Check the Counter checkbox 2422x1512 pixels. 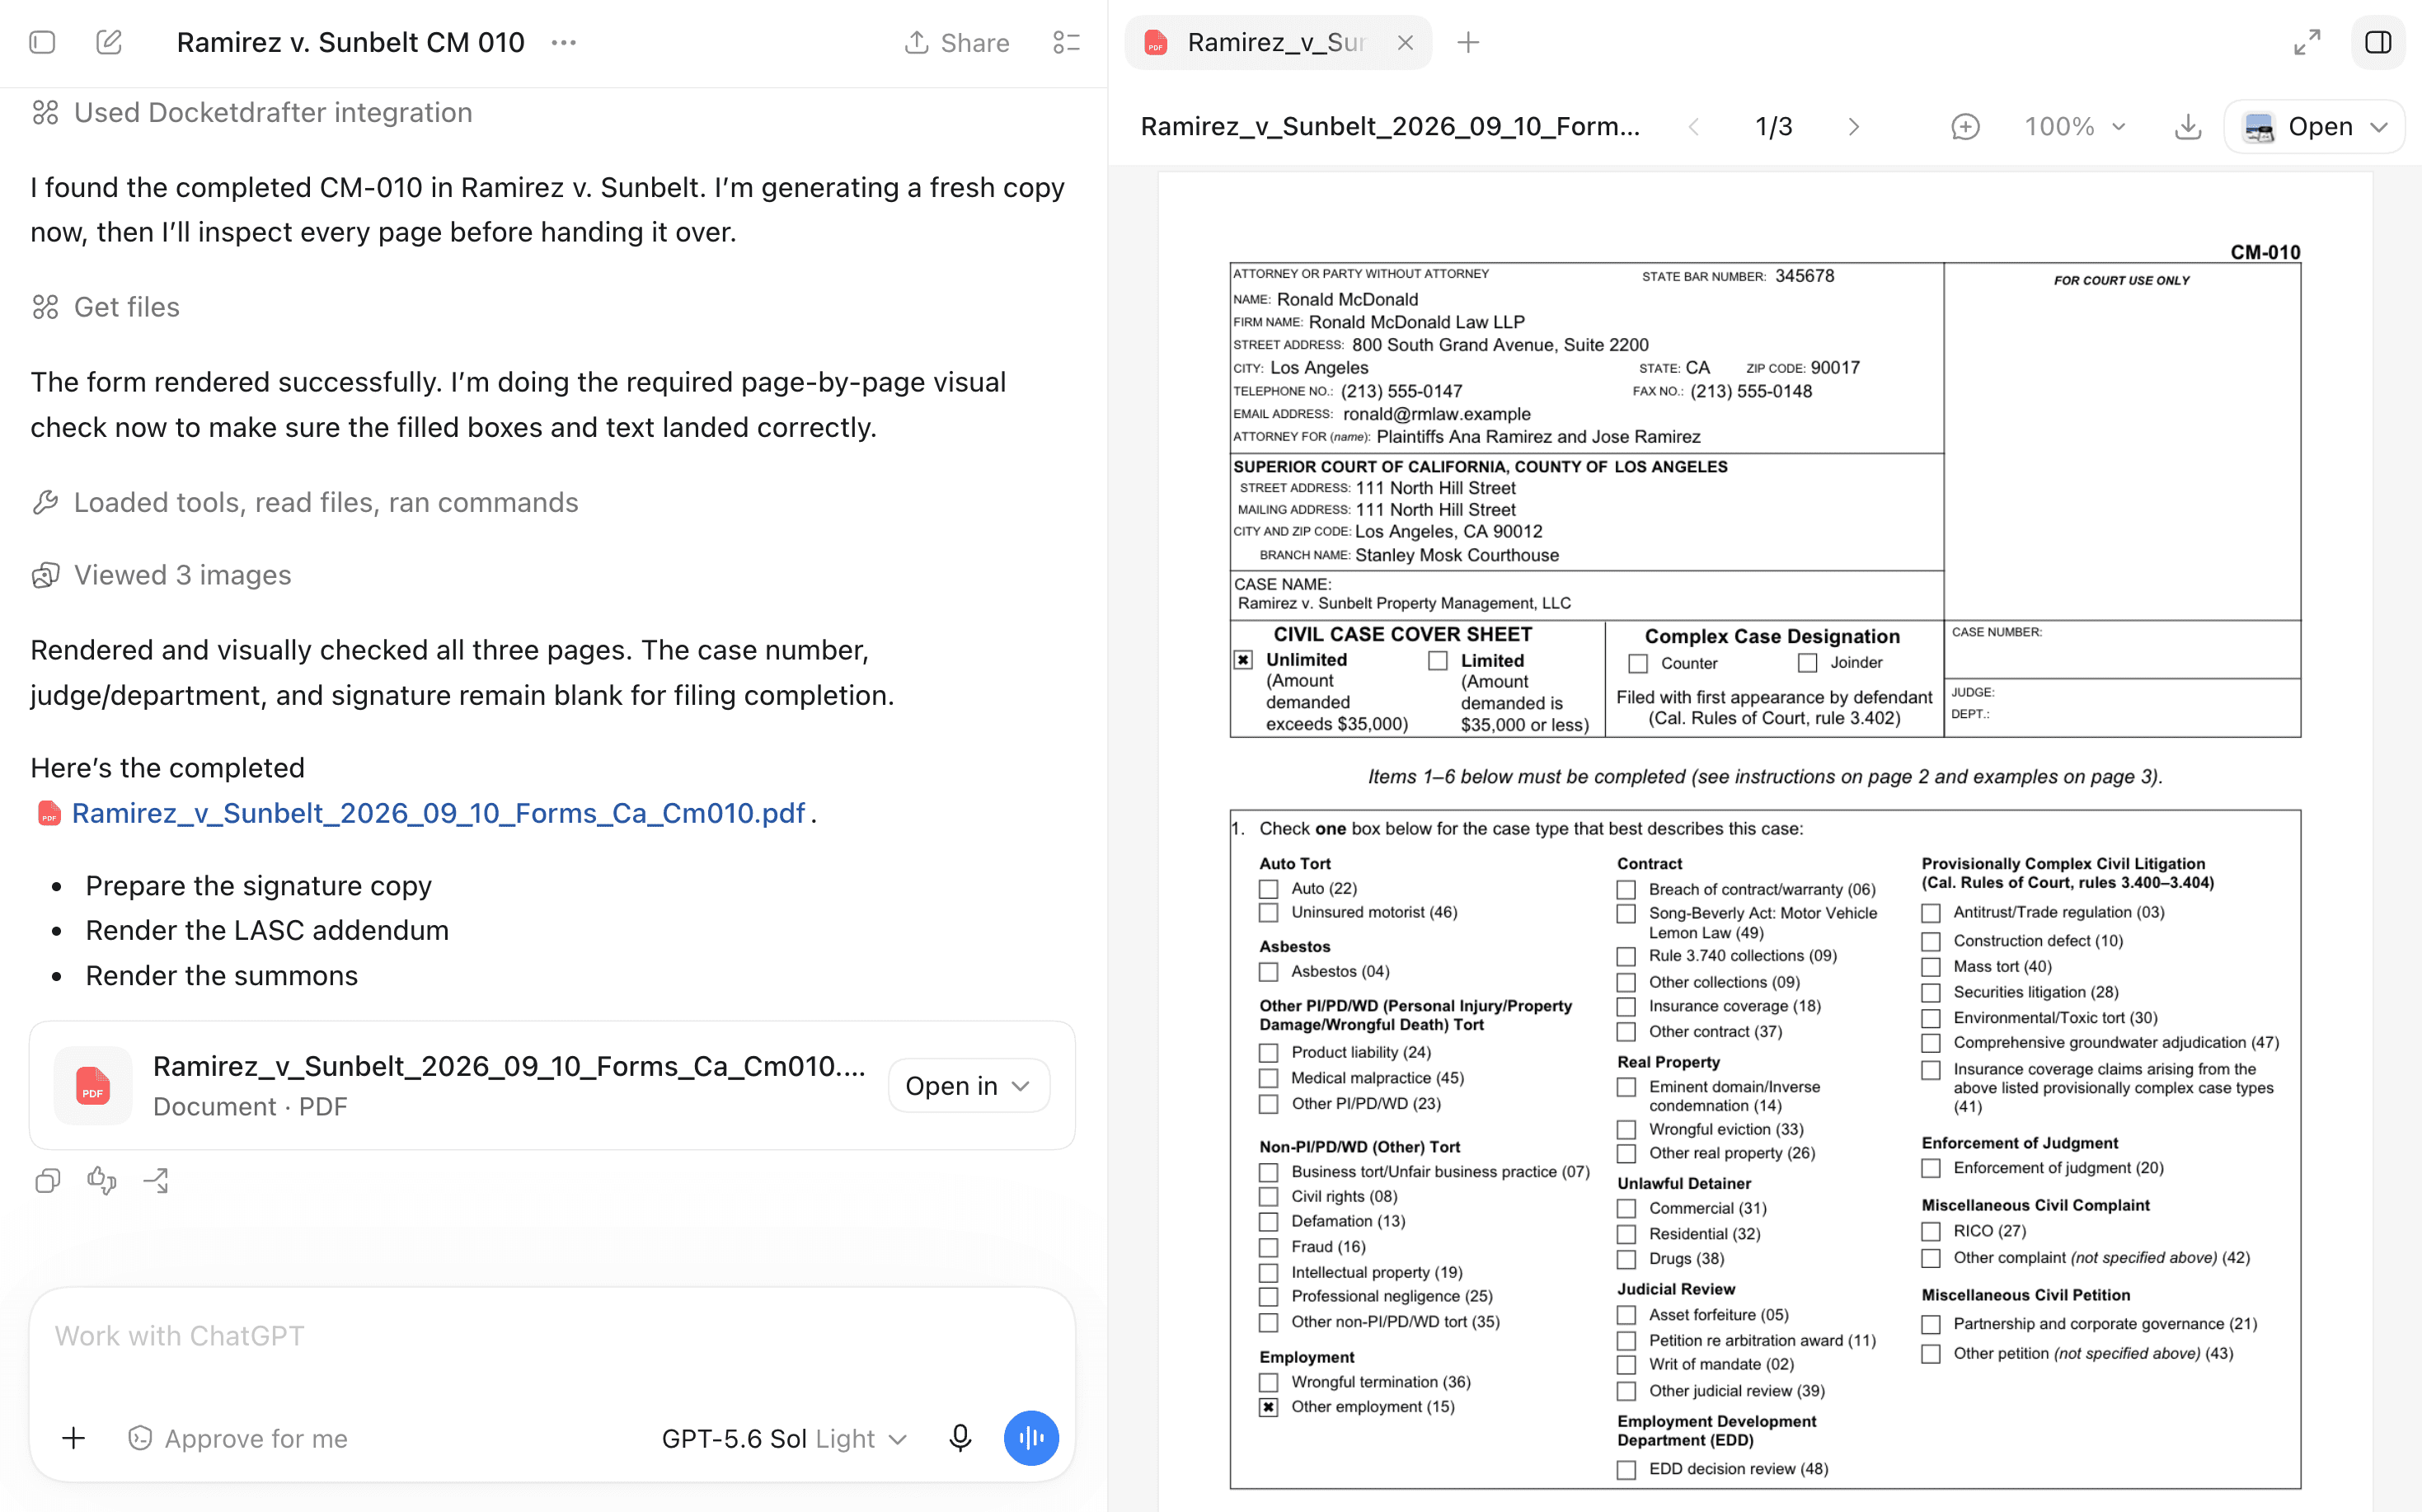pos(1638,664)
